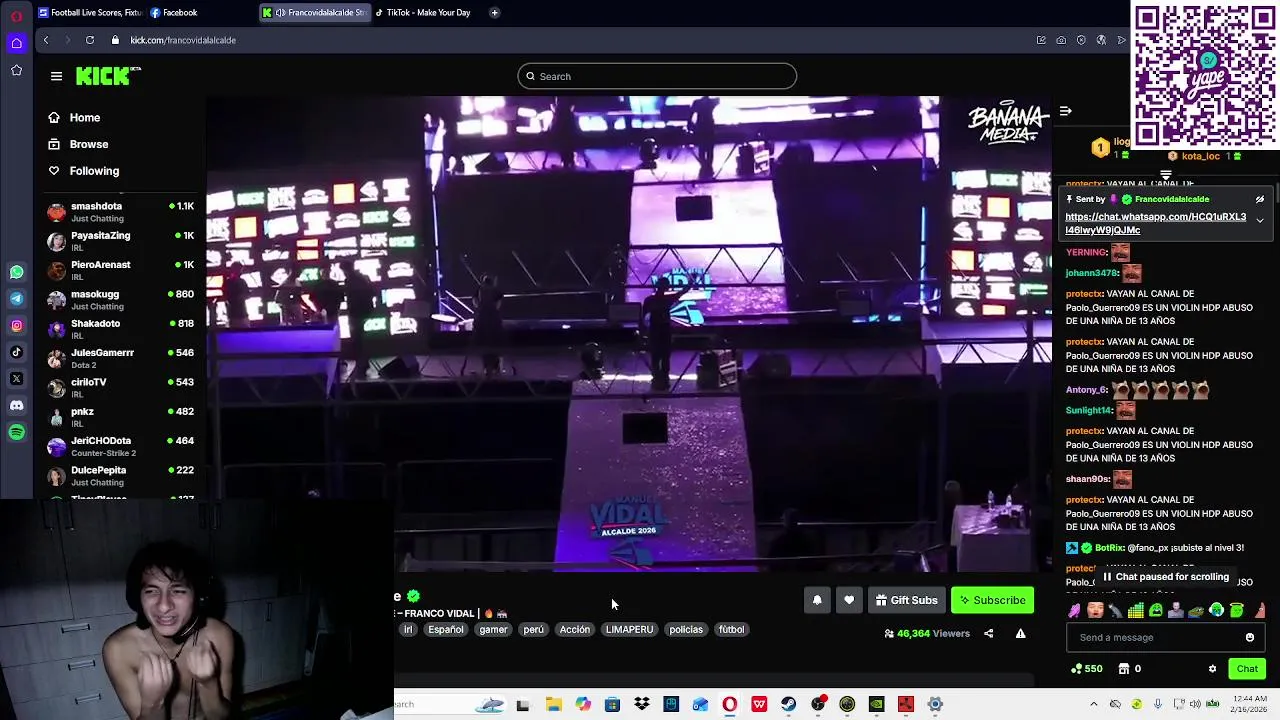Open Dropbox from Windows taskbar
Screen dimensions: 1280x720
[x=642, y=704]
